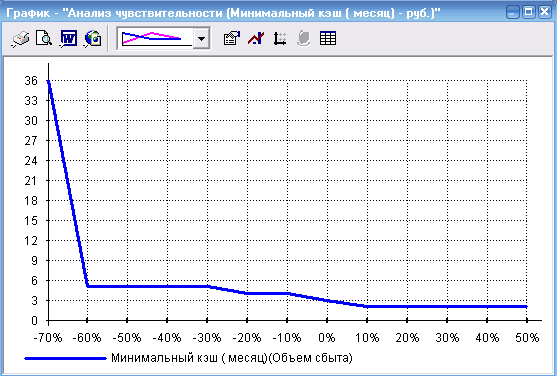The image size is (557, 376).
Task: Select the line chart type preview
Action: click(x=156, y=38)
